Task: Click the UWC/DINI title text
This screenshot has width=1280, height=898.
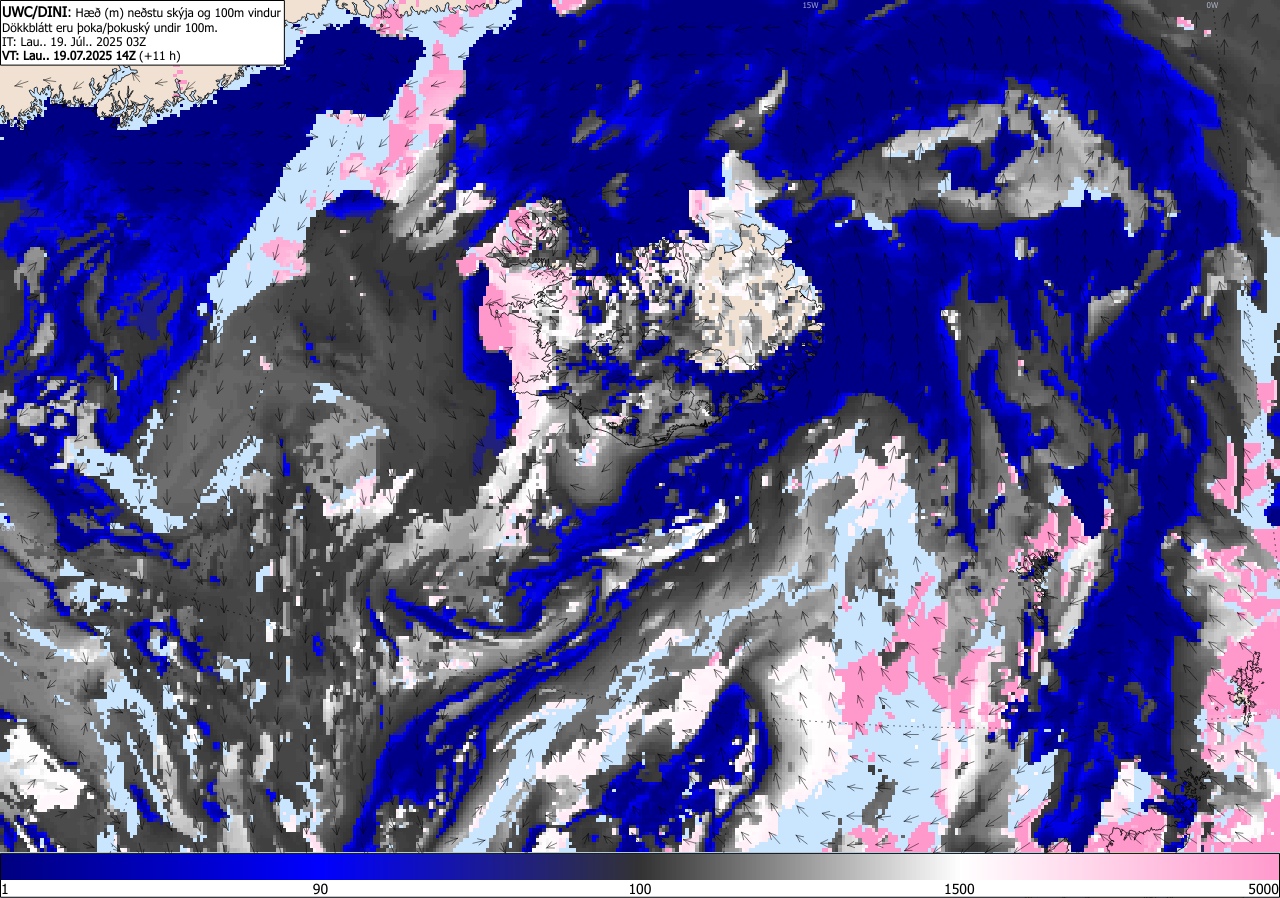Action: point(36,11)
